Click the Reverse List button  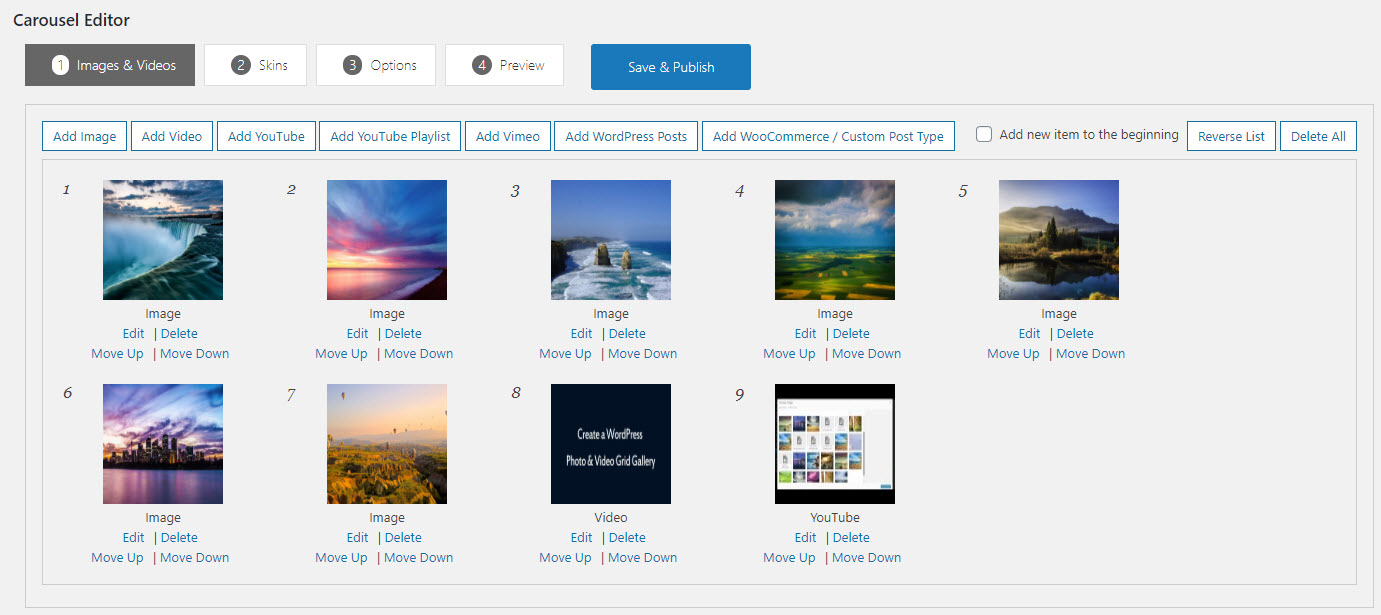(x=1231, y=136)
